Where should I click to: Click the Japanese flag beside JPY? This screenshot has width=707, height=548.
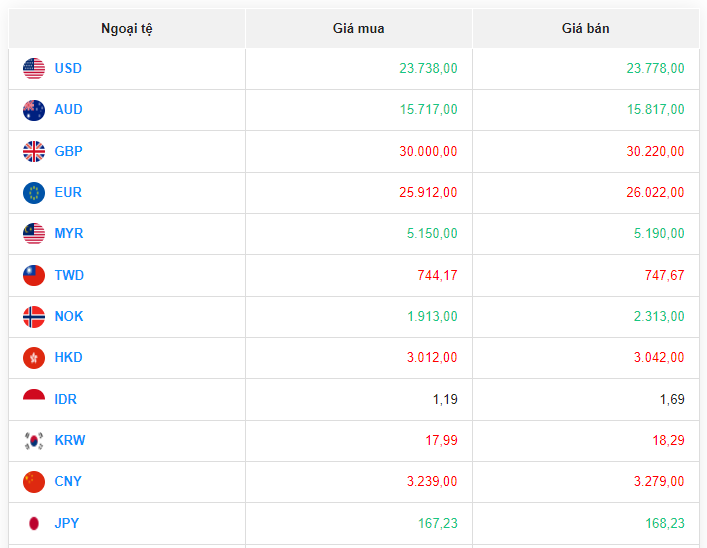coord(34,523)
